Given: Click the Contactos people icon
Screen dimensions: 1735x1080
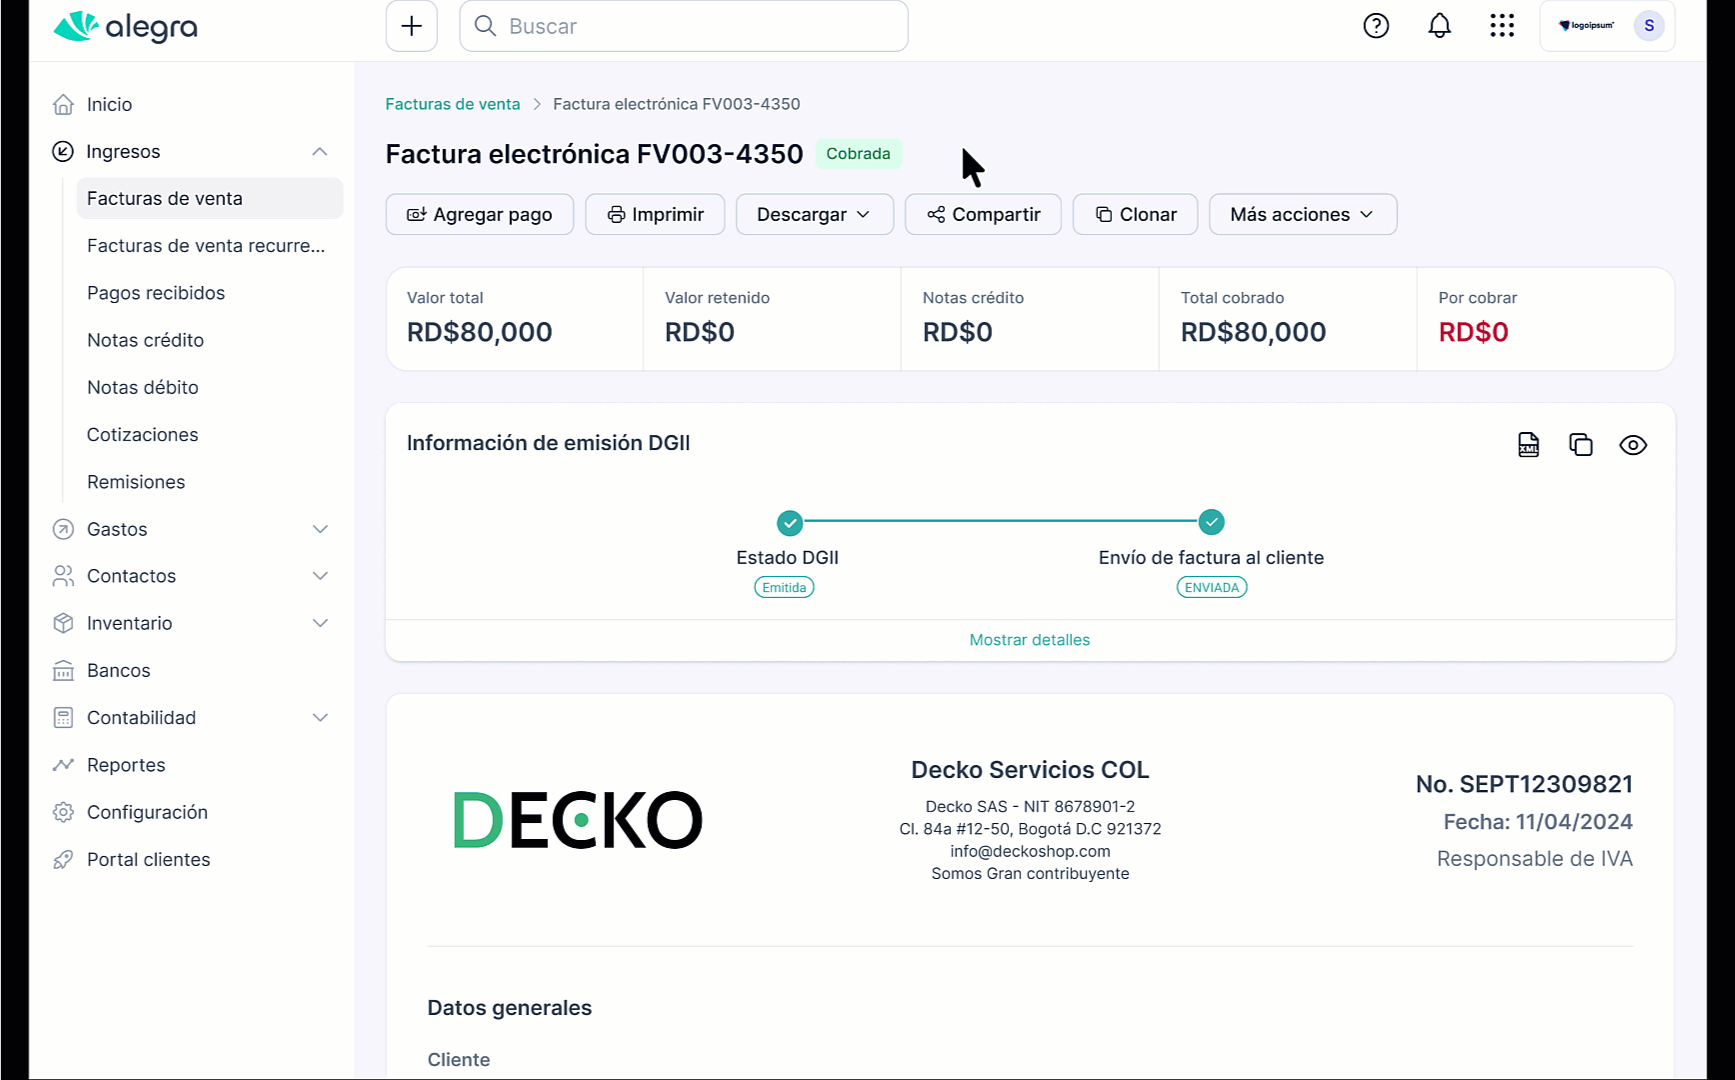Looking at the screenshot, I should [63, 576].
